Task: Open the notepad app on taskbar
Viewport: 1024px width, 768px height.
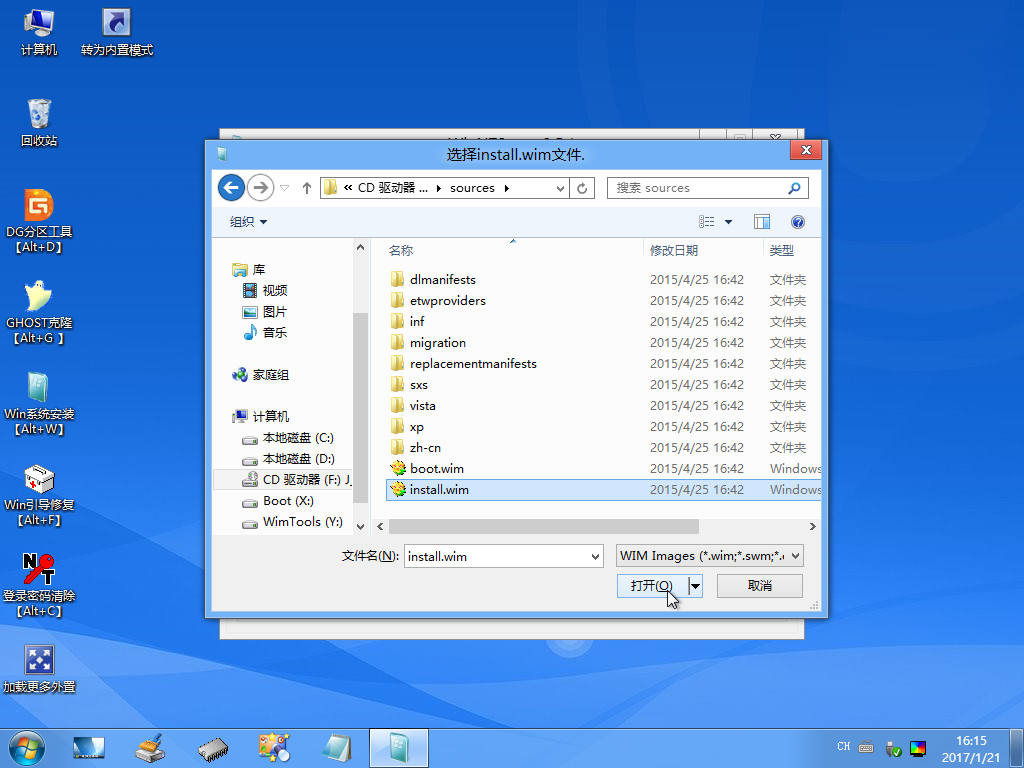Action: [336, 748]
